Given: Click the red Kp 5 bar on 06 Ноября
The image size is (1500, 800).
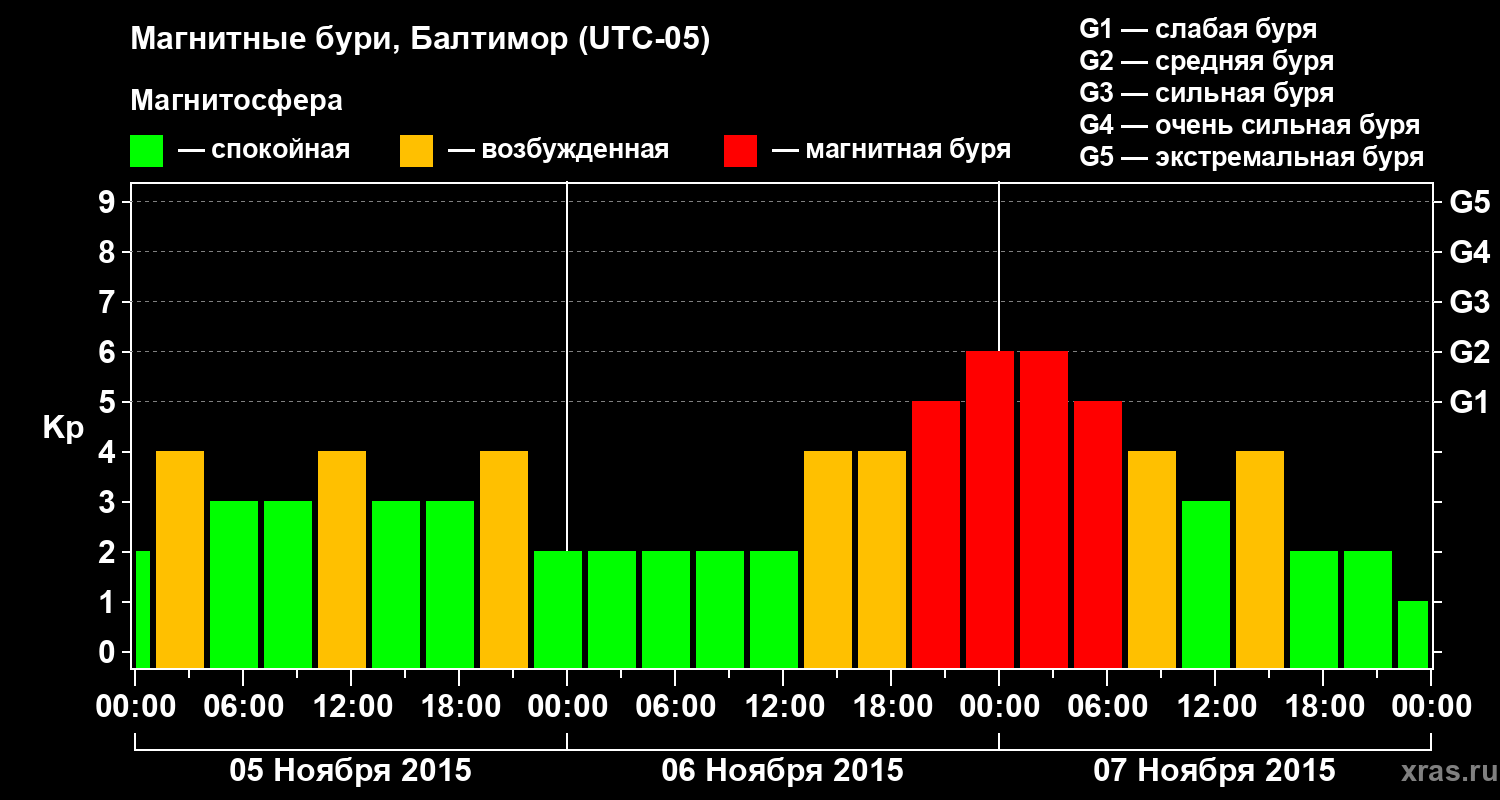Looking at the screenshot, I should point(936,534).
